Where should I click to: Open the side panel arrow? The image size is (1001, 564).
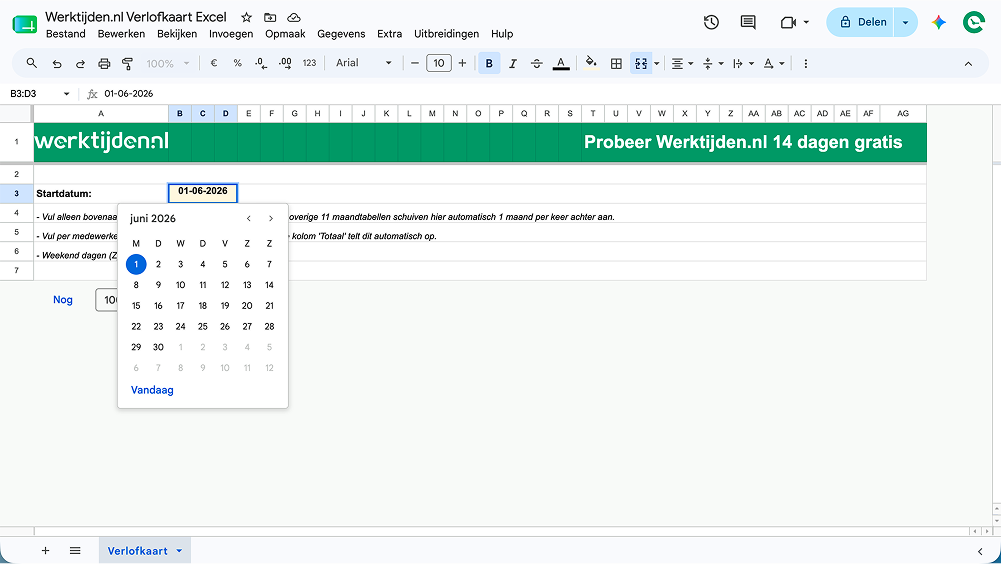click(x=980, y=551)
